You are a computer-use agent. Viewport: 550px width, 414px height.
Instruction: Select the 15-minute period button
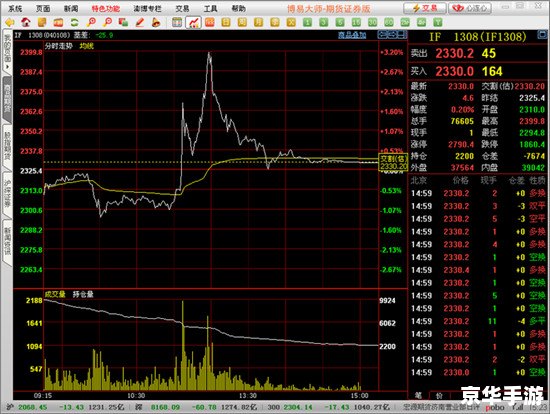pyautogui.click(x=356, y=22)
